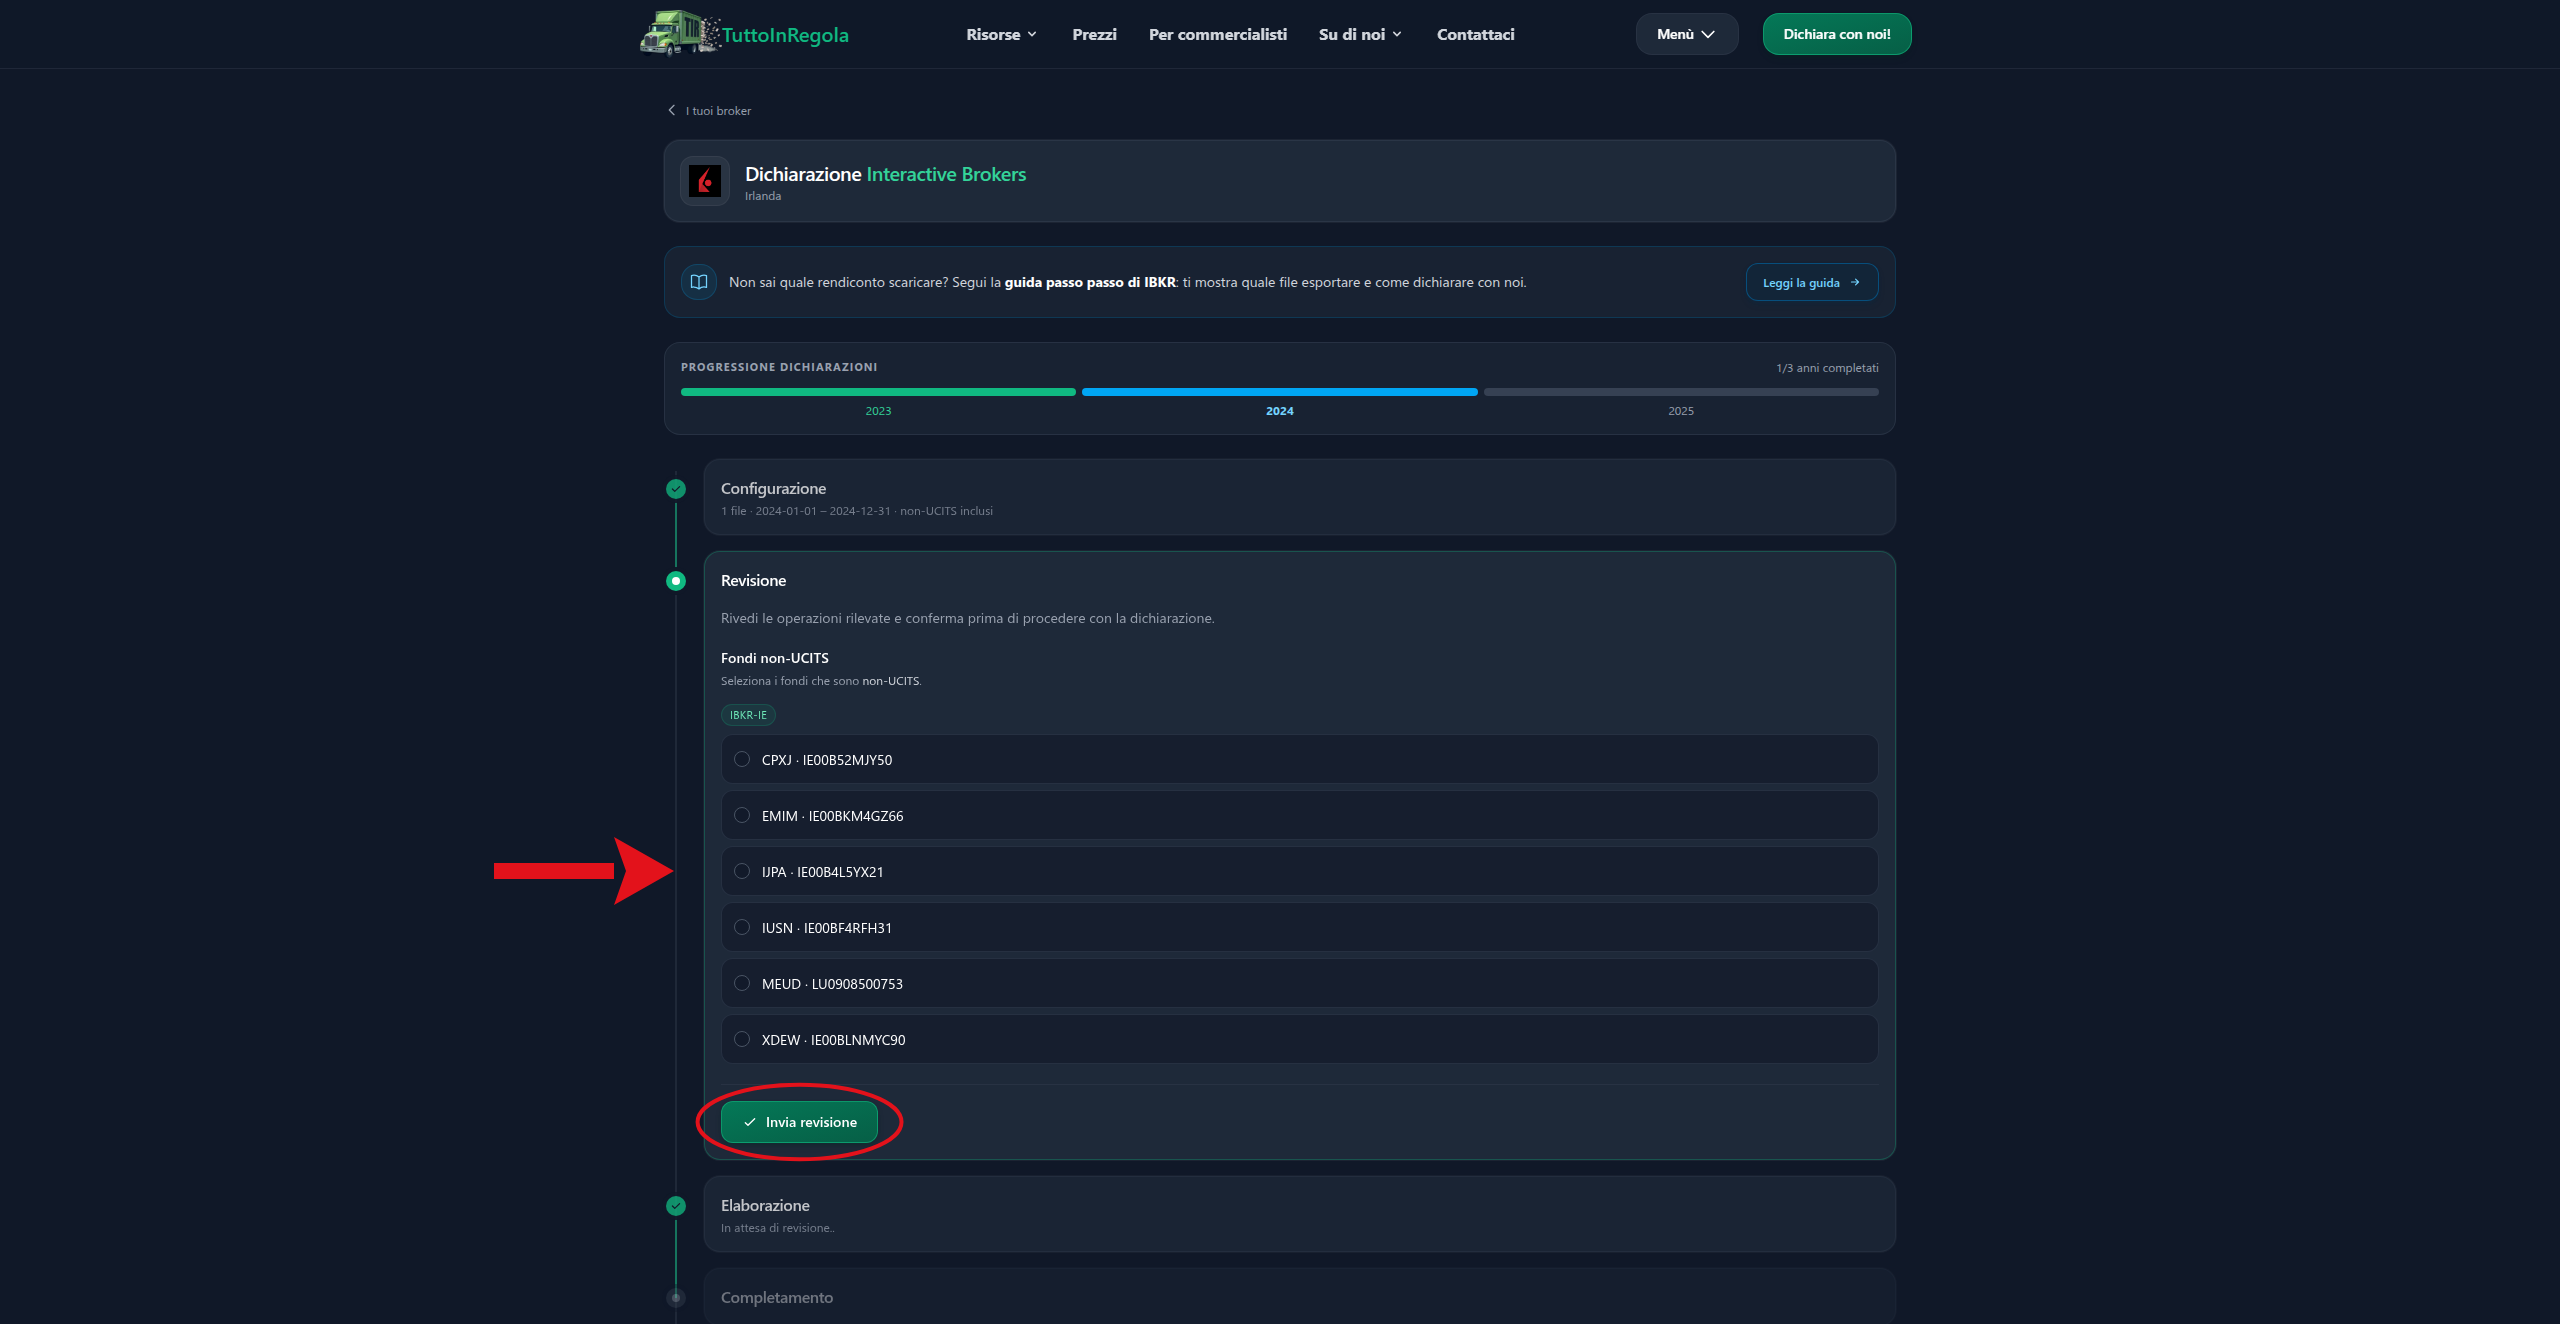The height and width of the screenshot is (1324, 2560).
Task: Click the 1/3 anni completati text
Action: 1827,368
